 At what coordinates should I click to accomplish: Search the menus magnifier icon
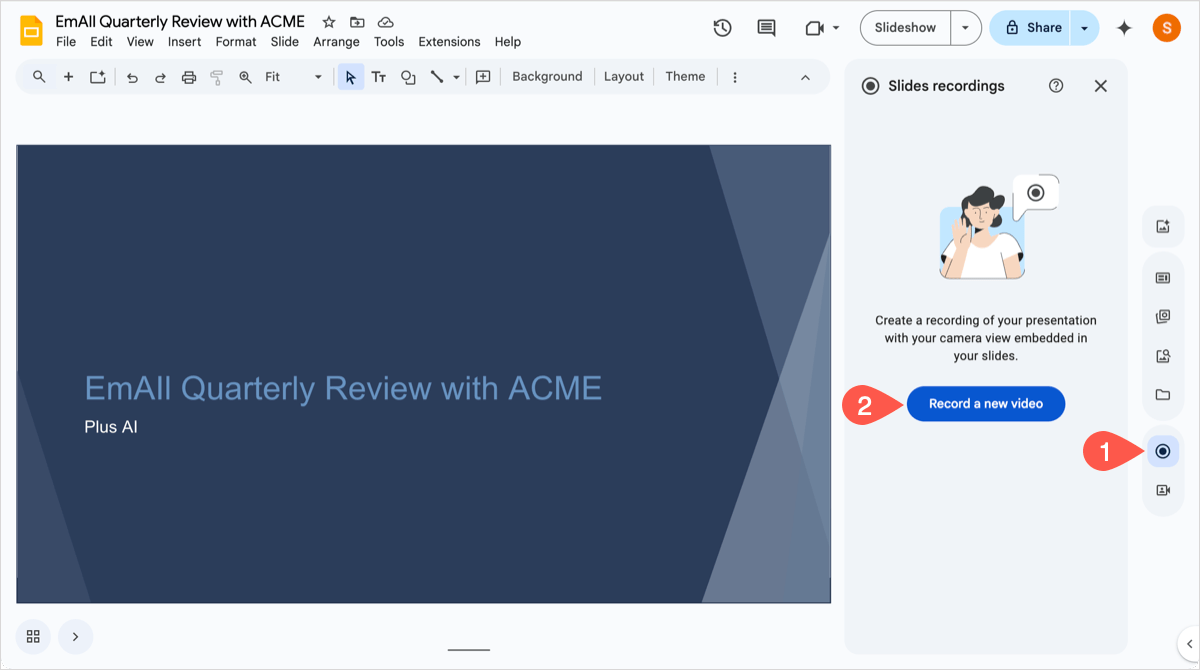coord(39,77)
